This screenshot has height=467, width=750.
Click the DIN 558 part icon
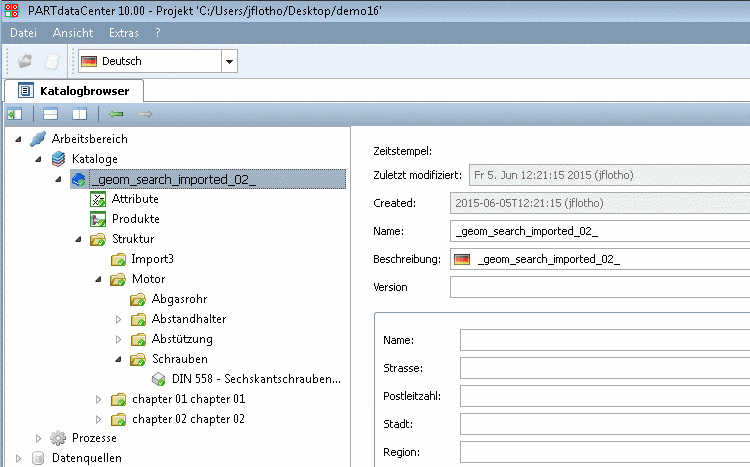(x=158, y=379)
